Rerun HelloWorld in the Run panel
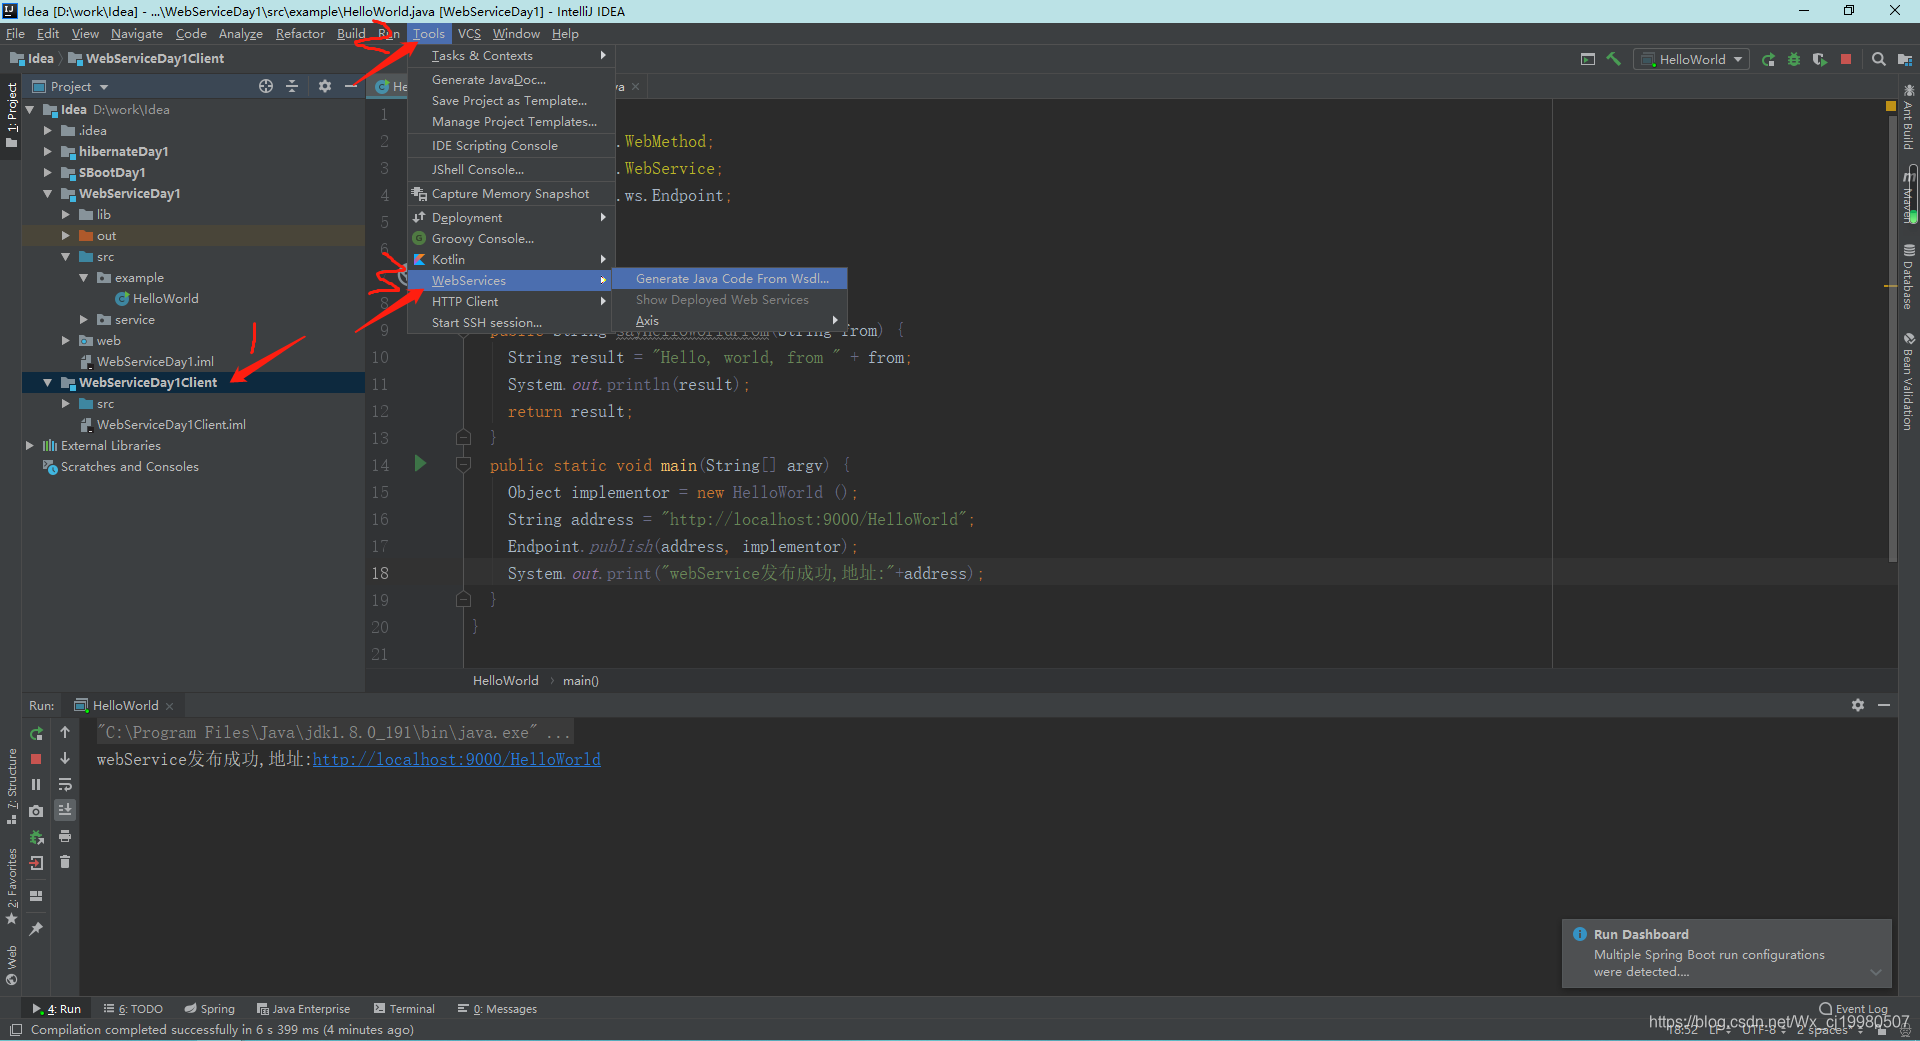Image resolution: width=1920 pixels, height=1041 pixels. click(x=36, y=733)
